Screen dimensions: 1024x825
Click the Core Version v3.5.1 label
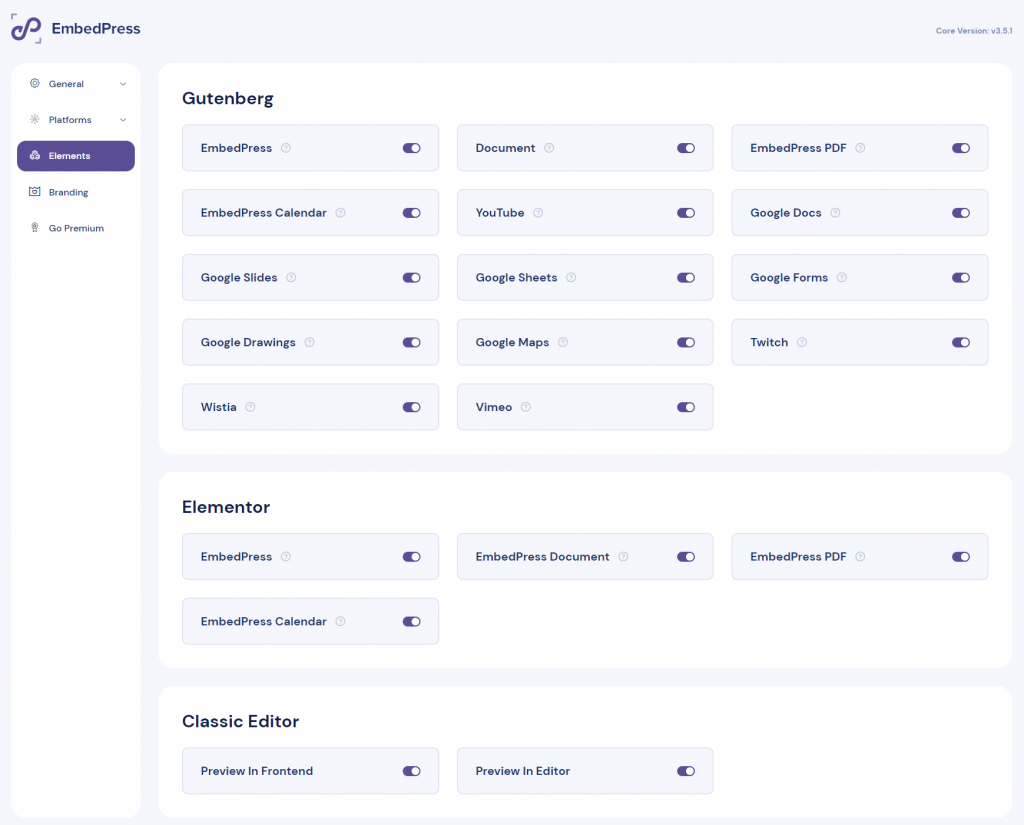tap(974, 31)
